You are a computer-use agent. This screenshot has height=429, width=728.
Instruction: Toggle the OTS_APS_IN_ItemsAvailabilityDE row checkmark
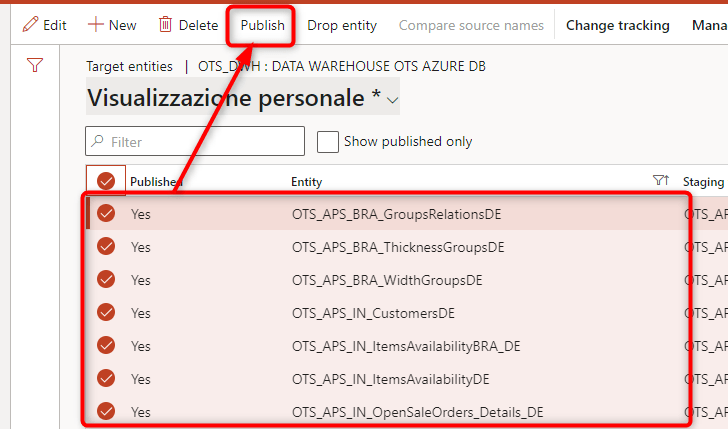click(x=106, y=379)
